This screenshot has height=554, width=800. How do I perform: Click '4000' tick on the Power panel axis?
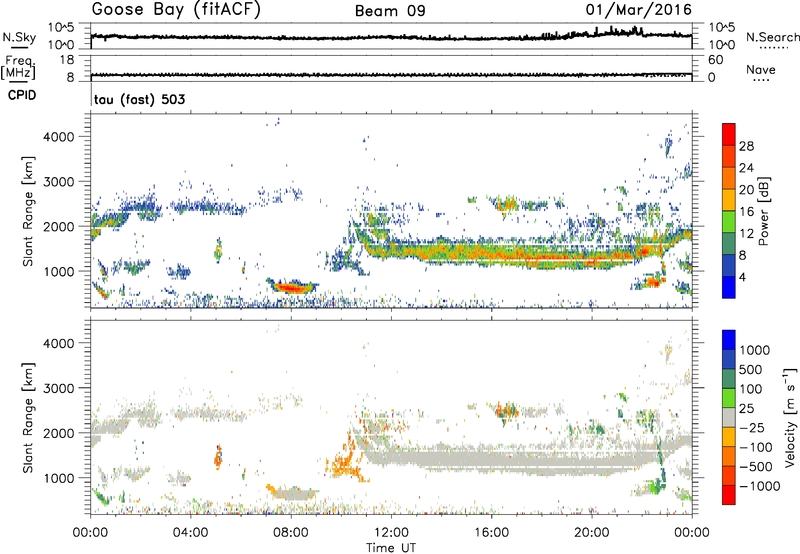(59, 137)
